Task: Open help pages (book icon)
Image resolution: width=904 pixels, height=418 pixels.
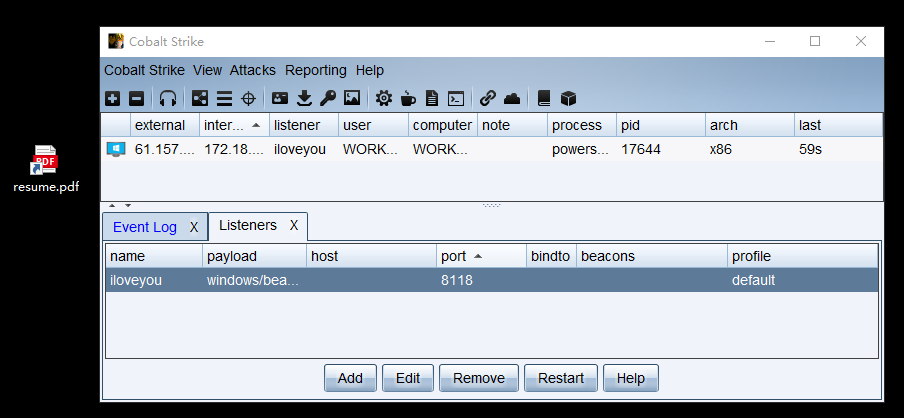Action: point(544,99)
